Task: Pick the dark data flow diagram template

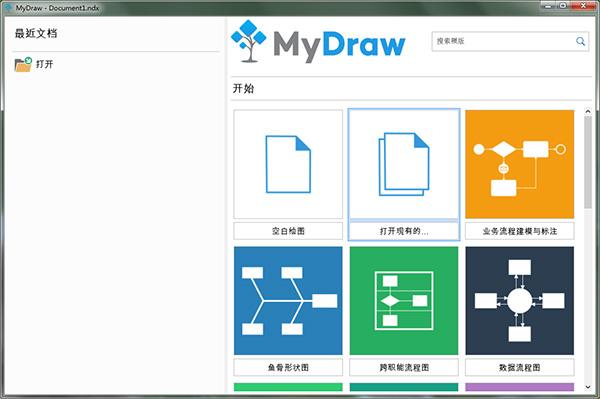Action: [520, 301]
